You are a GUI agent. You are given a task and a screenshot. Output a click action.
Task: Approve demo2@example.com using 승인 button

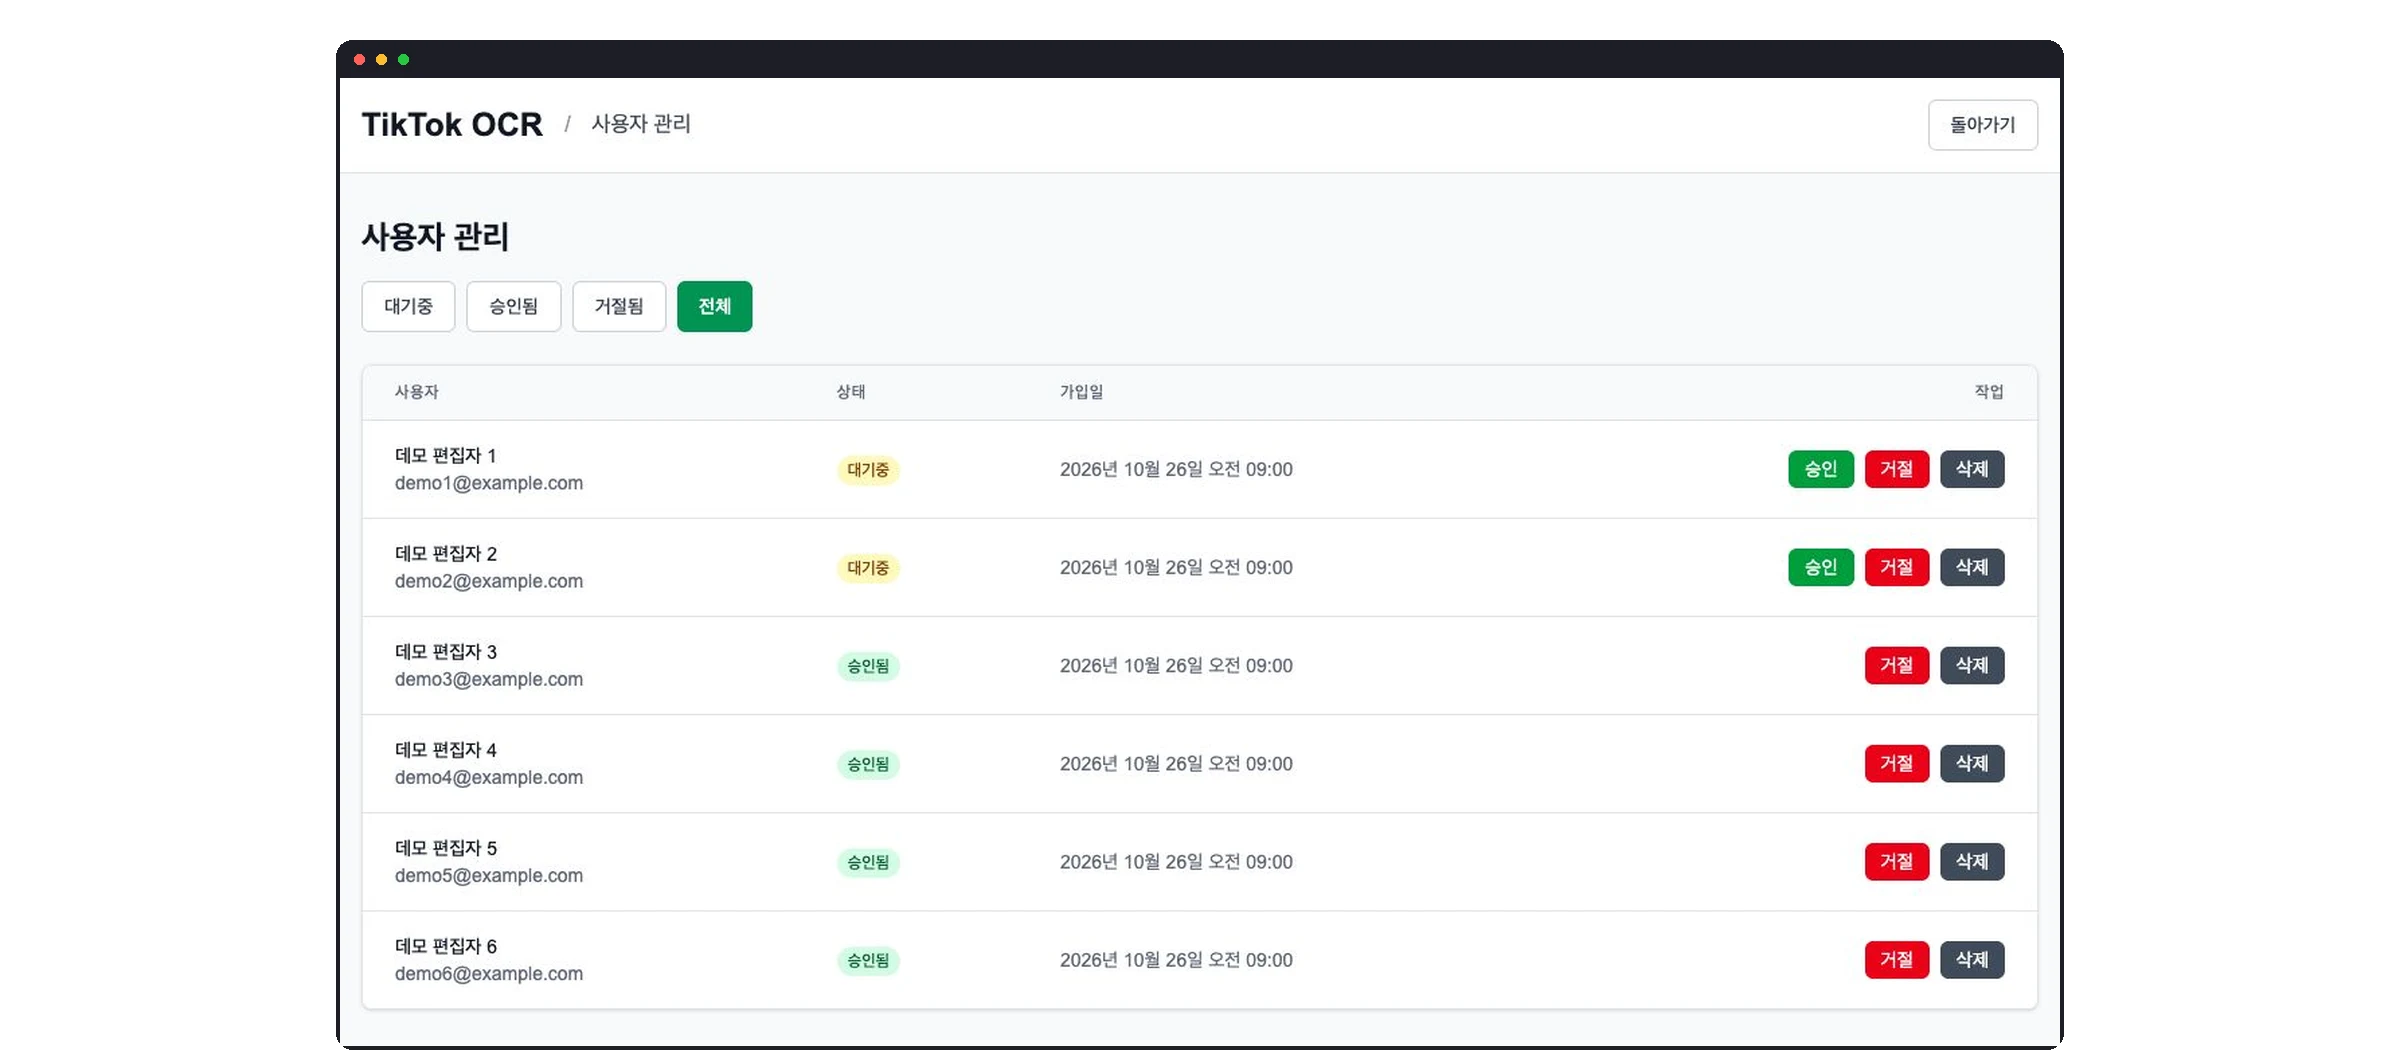tap(1820, 567)
